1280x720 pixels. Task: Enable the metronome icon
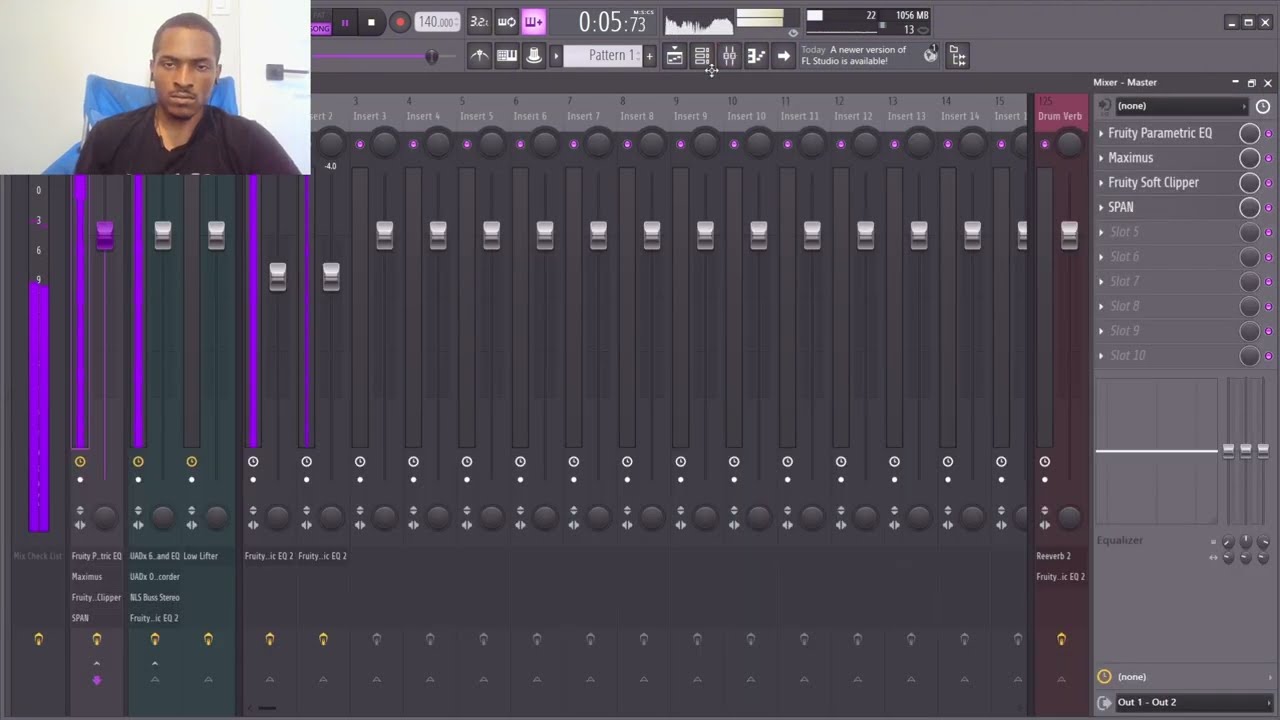point(479,56)
